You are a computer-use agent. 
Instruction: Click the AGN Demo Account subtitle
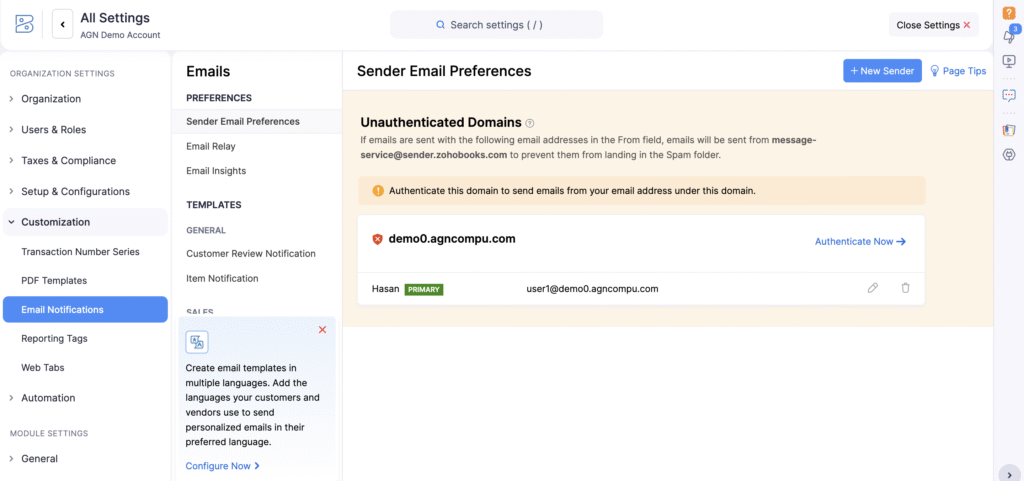(x=120, y=35)
